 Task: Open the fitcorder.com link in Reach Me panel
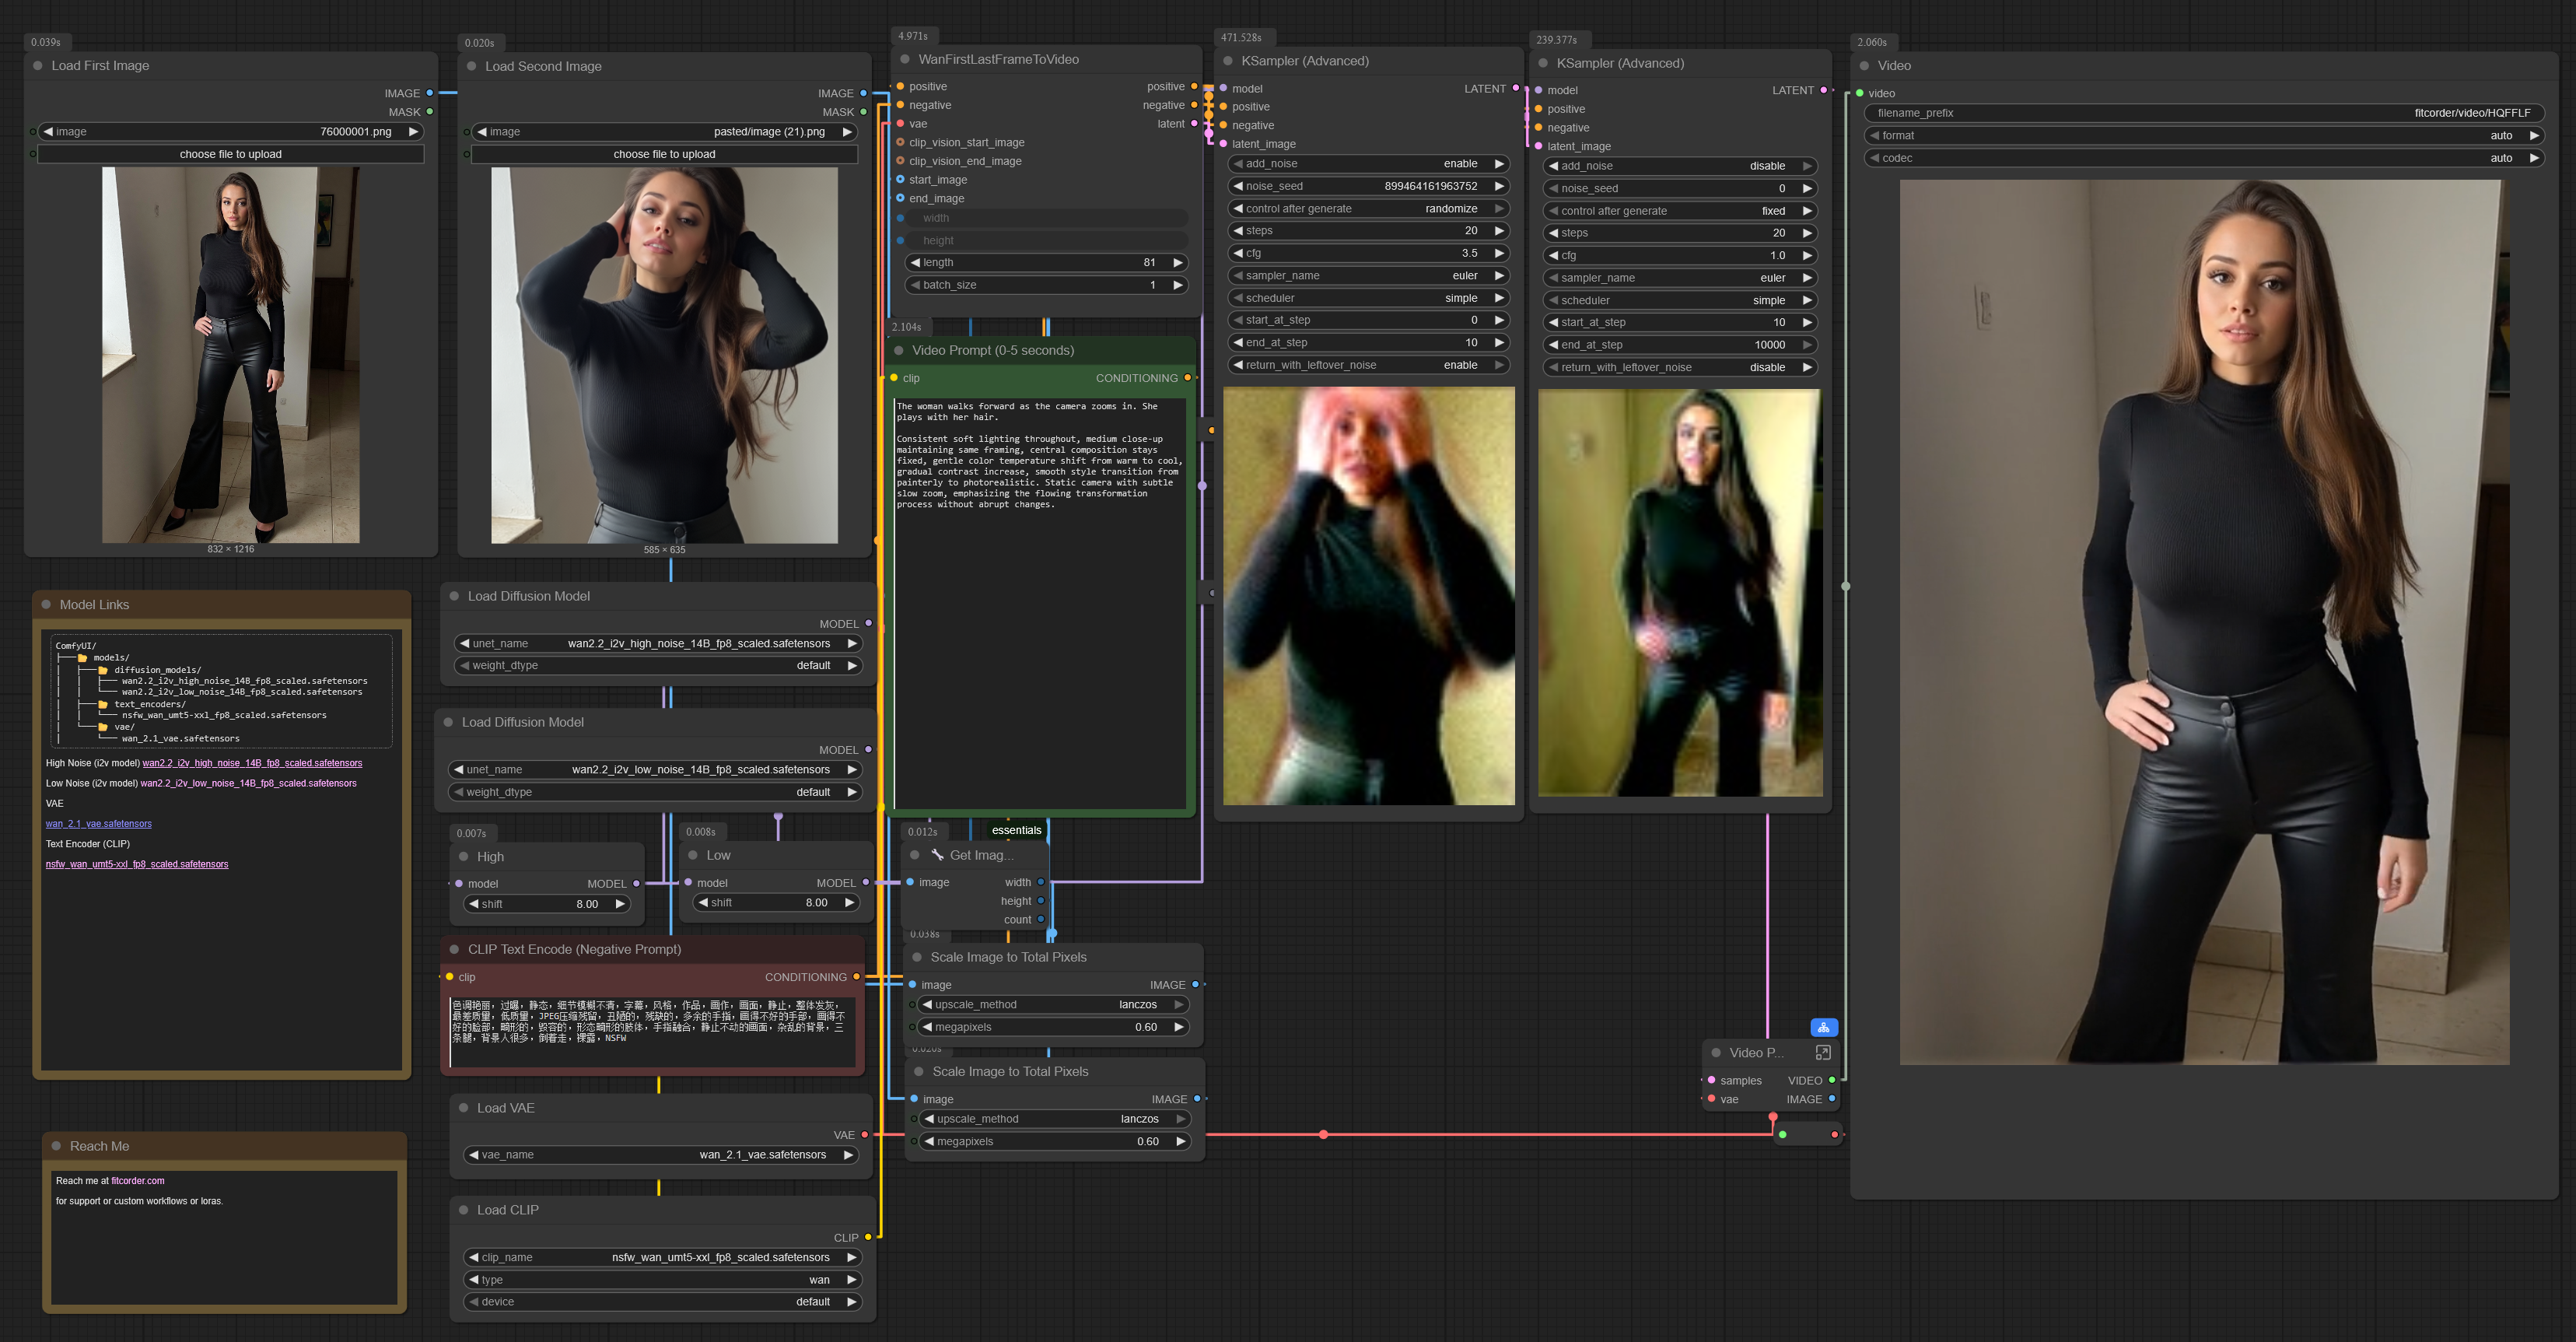click(x=136, y=1180)
